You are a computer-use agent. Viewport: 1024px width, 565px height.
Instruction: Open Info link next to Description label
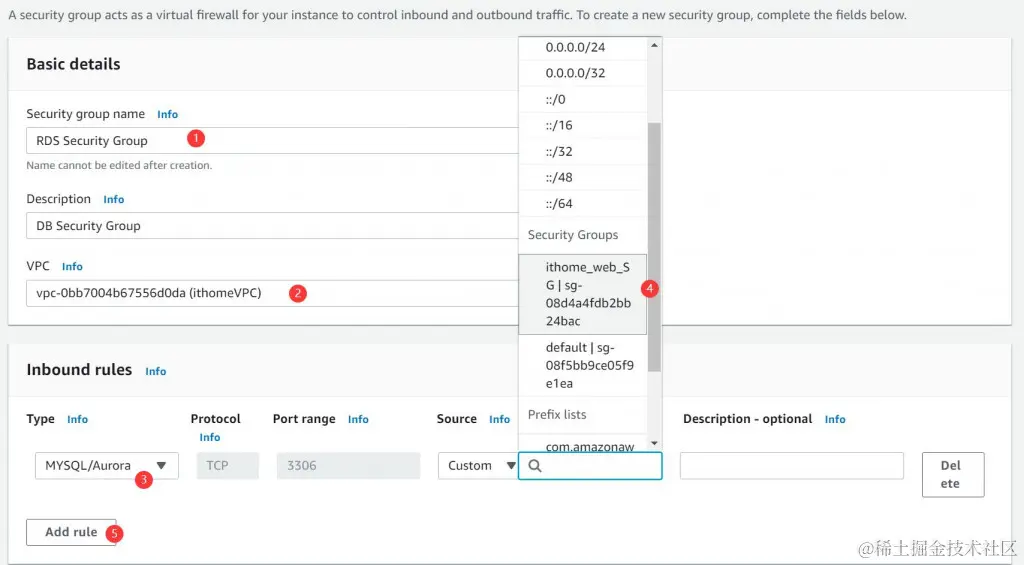[x=114, y=199]
